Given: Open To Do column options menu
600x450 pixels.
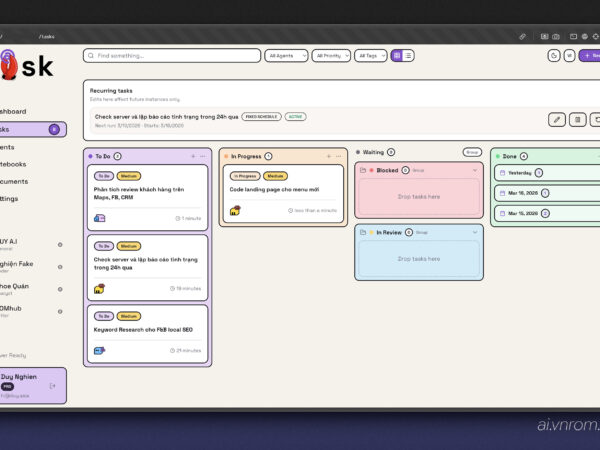Looking at the screenshot, I should click(x=204, y=156).
